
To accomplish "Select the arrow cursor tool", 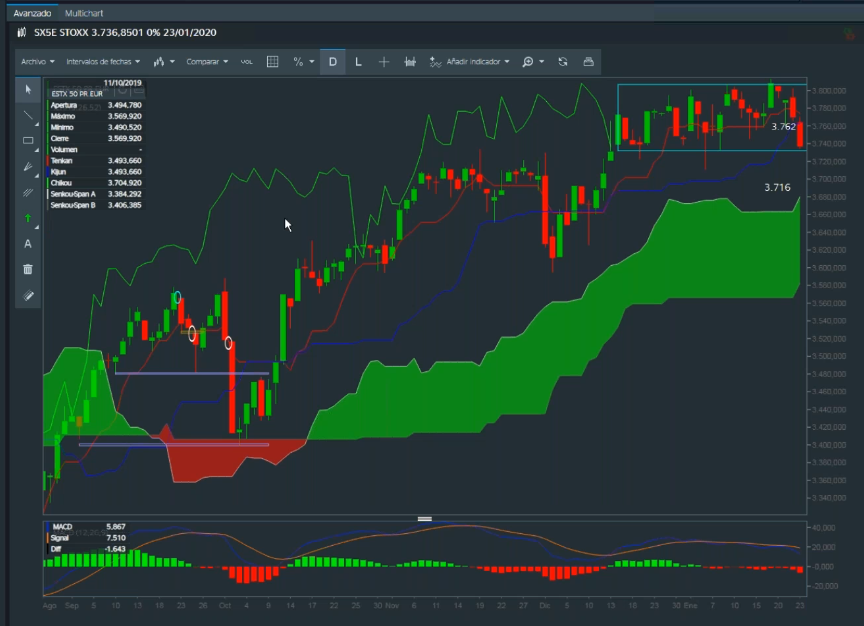I will point(28,90).
